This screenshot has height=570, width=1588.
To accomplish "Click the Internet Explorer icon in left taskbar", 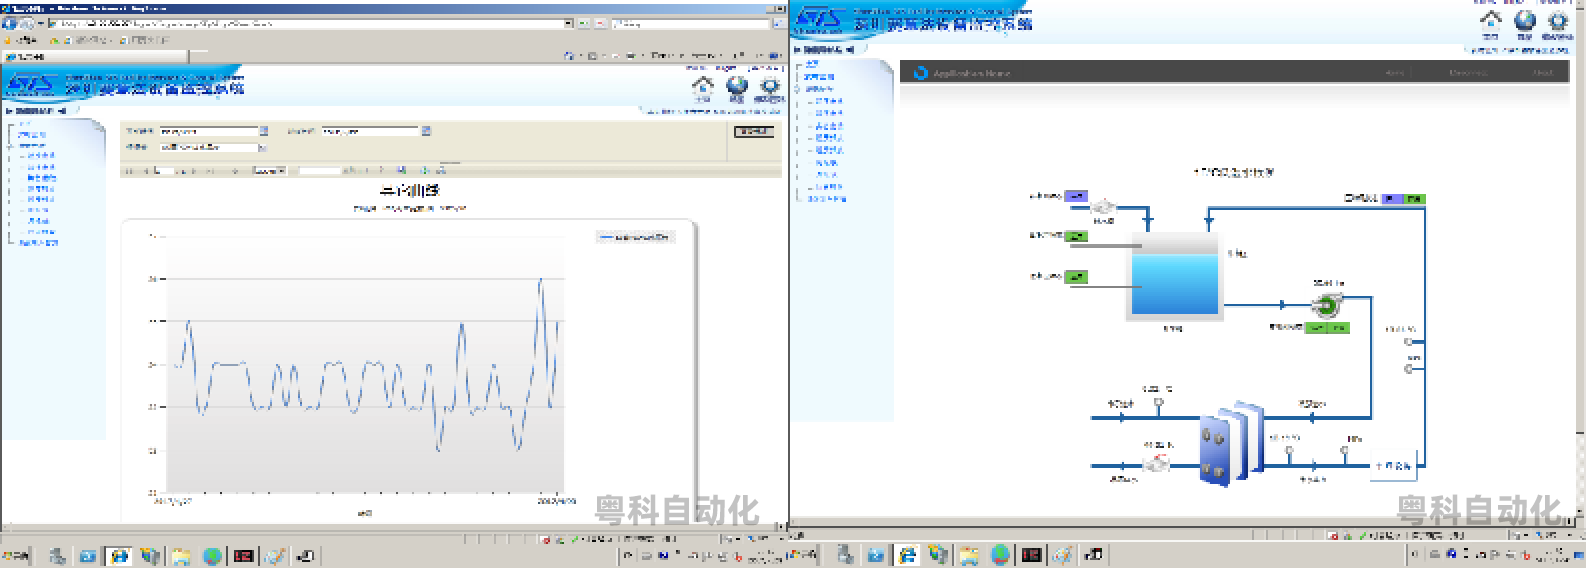I will click(x=118, y=556).
